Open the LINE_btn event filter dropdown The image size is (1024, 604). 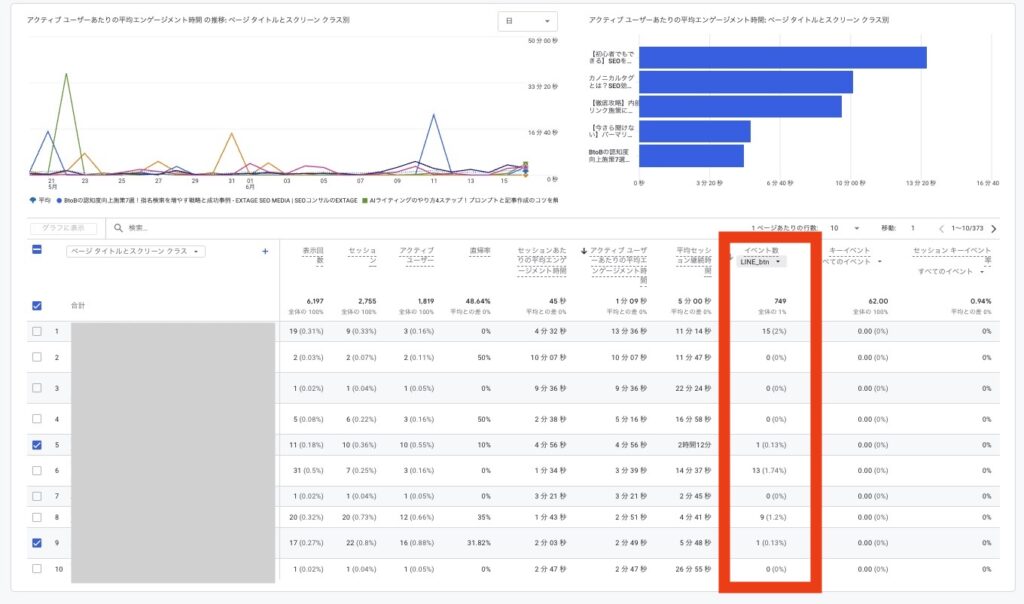click(761, 262)
